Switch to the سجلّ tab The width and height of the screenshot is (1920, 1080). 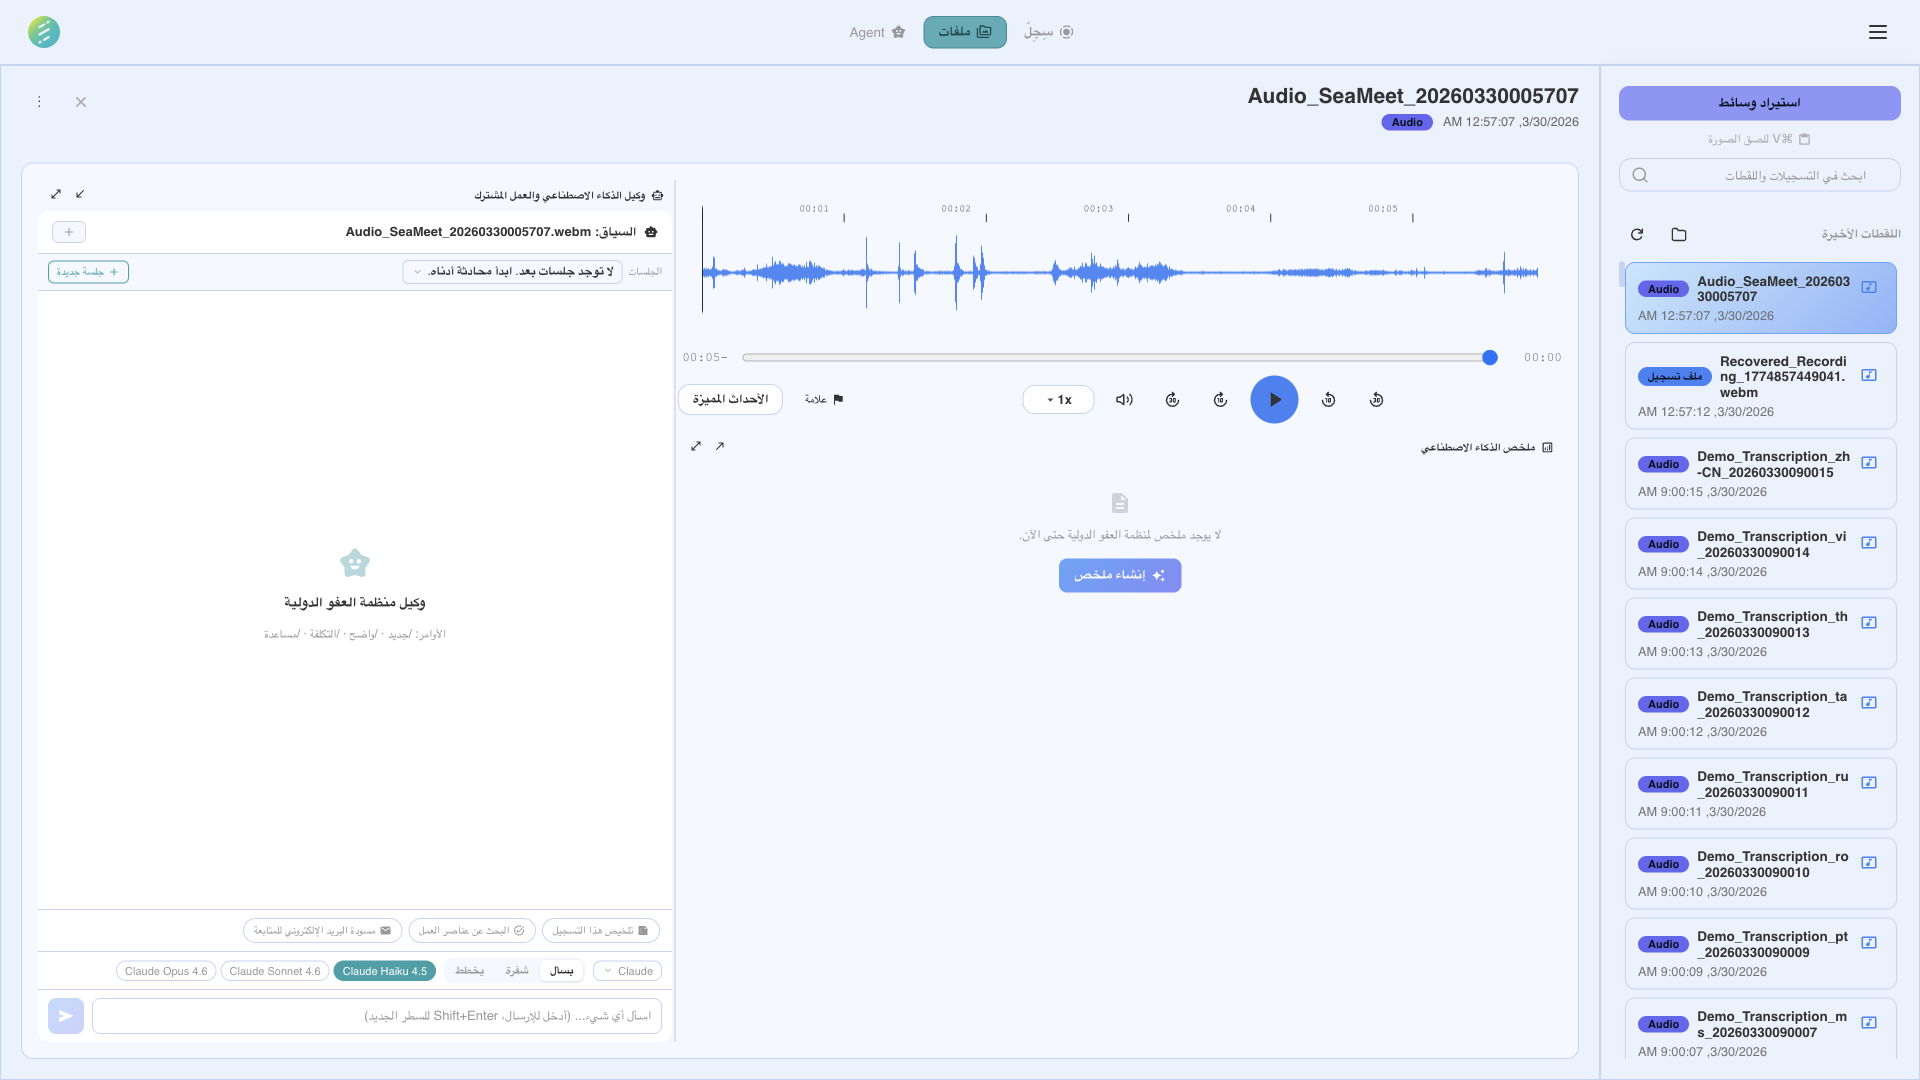click(1048, 31)
